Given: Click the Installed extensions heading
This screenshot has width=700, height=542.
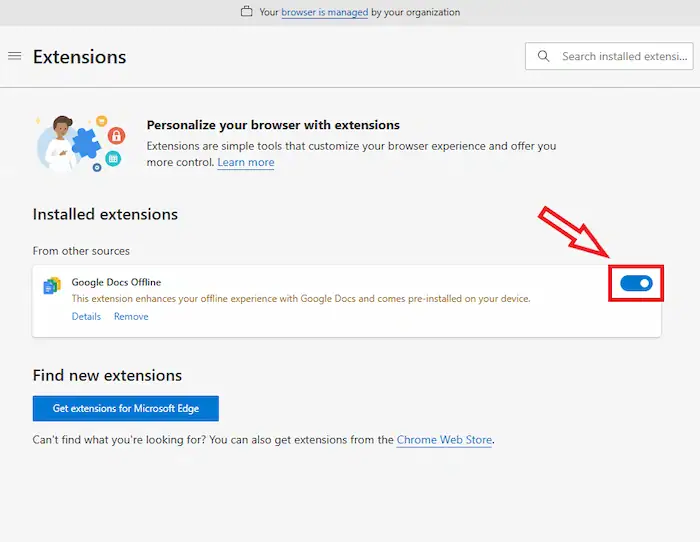Looking at the screenshot, I should [105, 214].
